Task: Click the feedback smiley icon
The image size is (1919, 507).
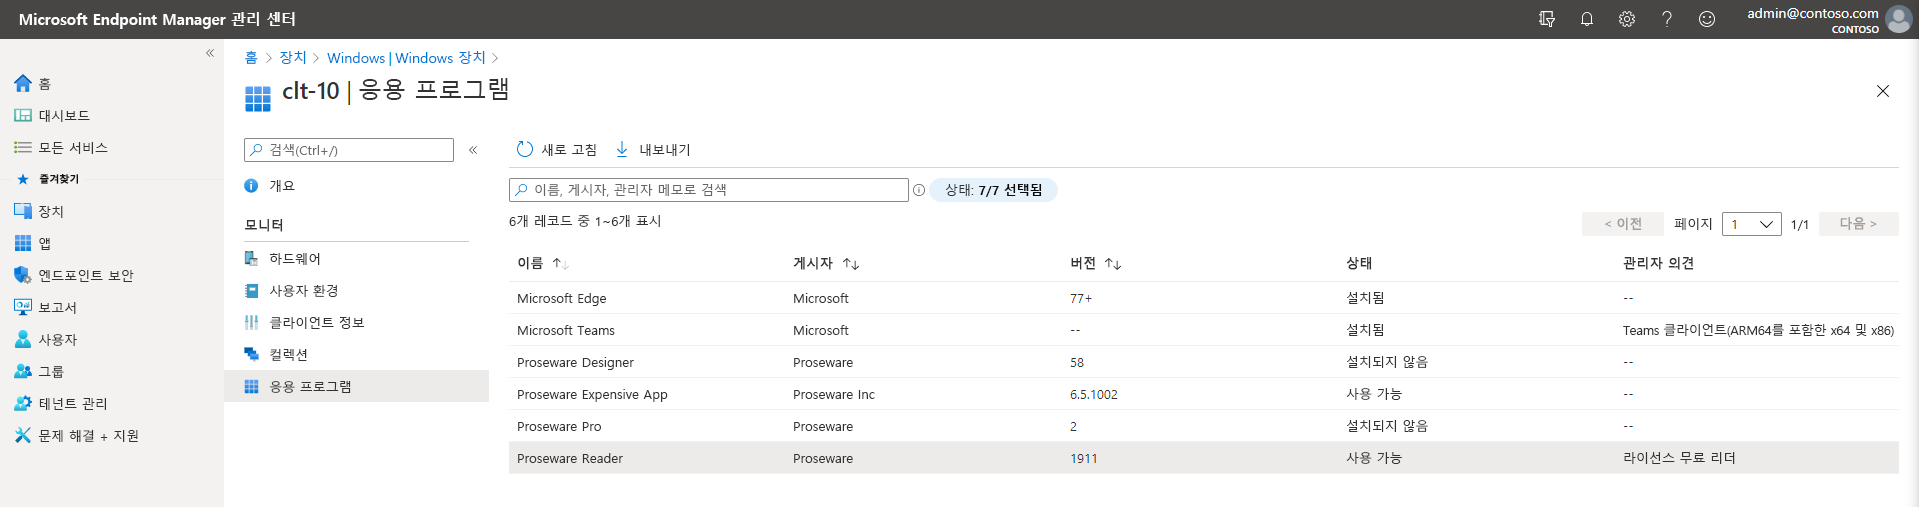Action: [x=1707, y=19]
